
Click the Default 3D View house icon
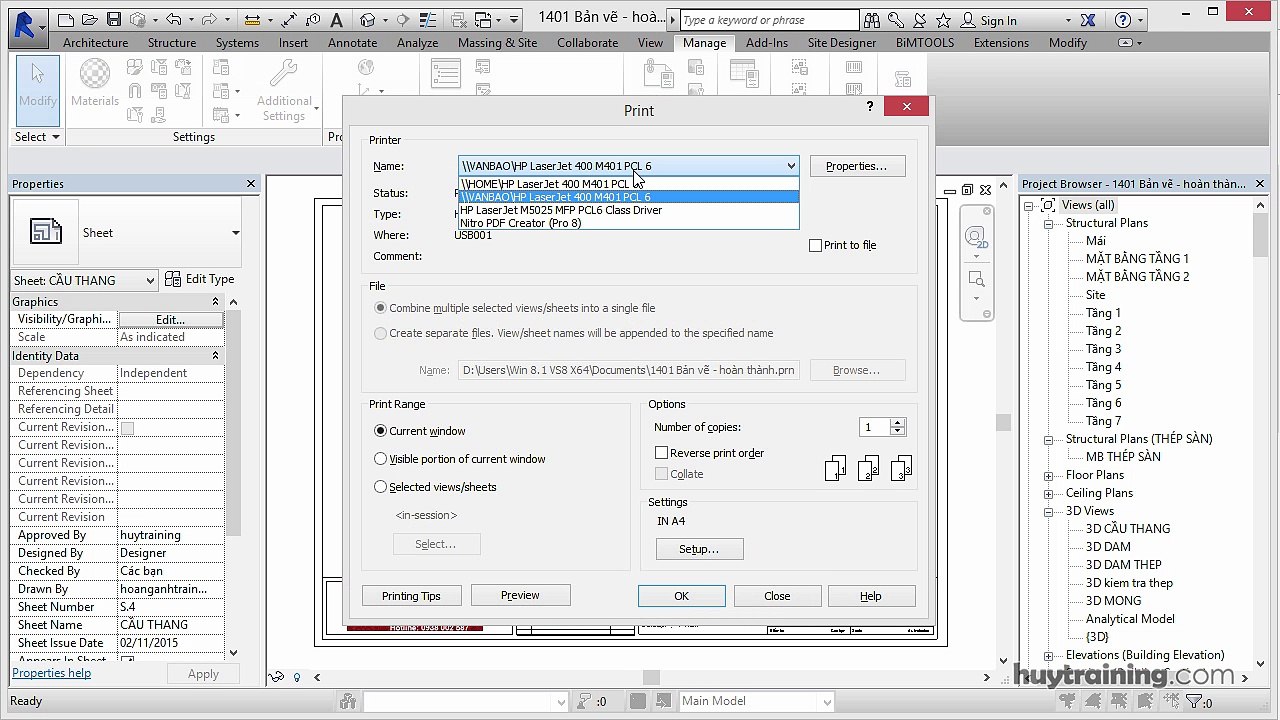(368, 20)
